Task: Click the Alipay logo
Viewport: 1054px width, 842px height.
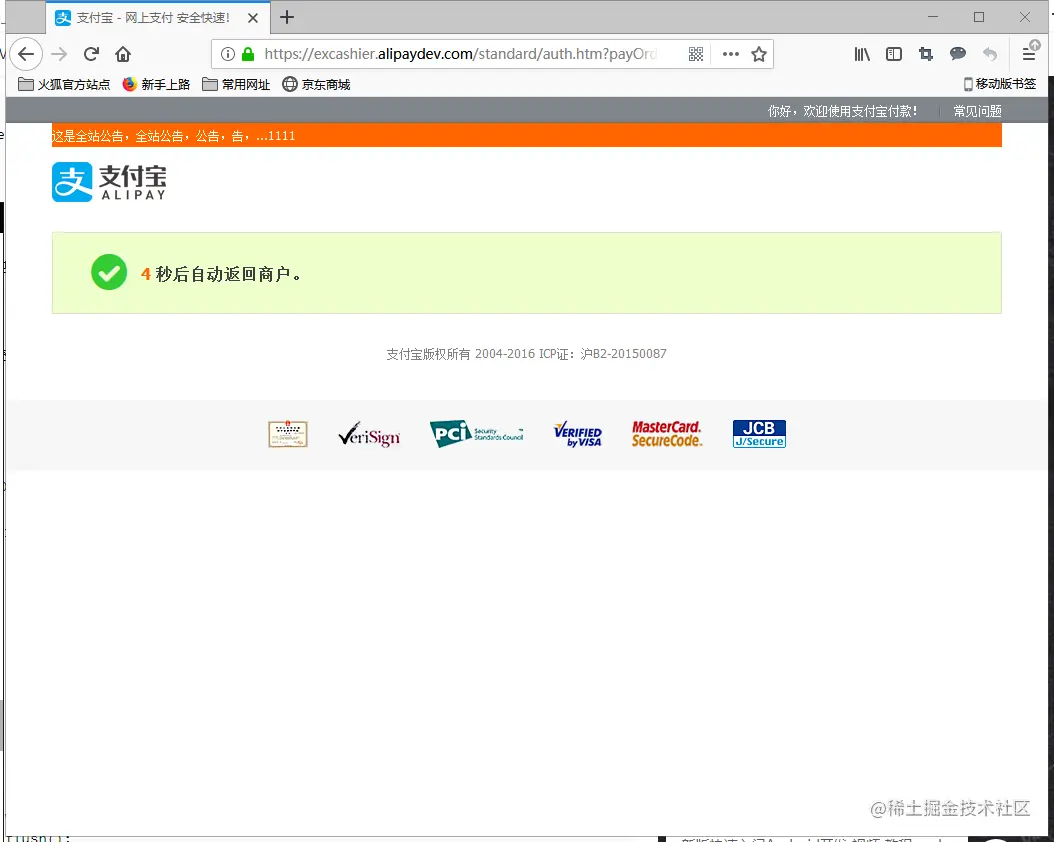Action: point(109,182)
